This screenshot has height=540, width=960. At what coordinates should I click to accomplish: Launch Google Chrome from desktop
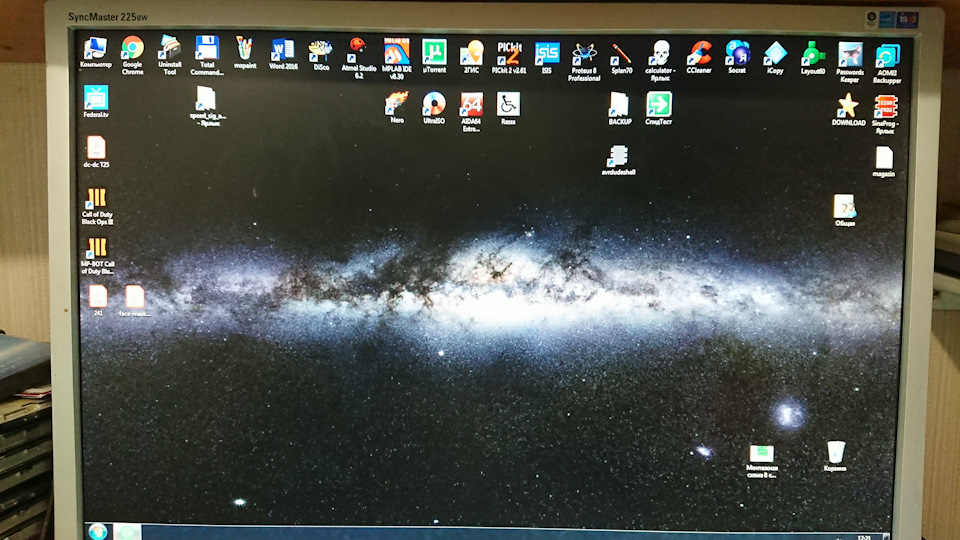pos(132,54)
